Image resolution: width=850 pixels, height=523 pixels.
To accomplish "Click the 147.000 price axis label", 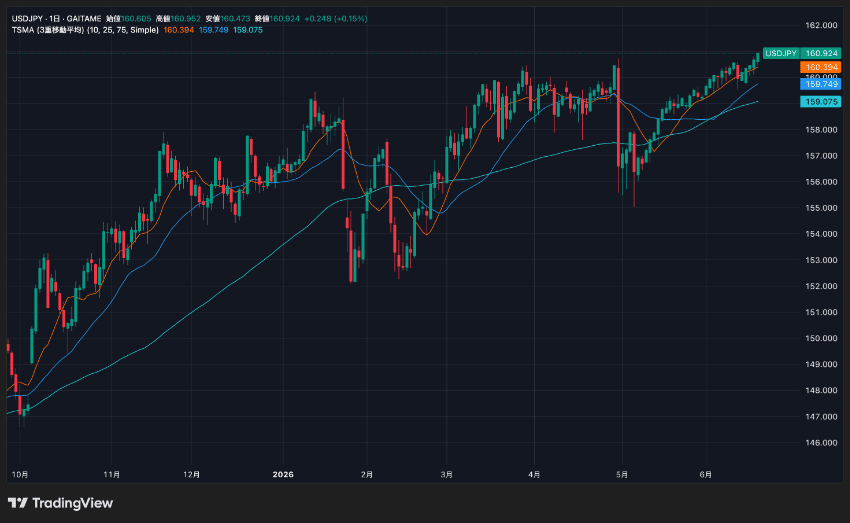I will (821, 416).
